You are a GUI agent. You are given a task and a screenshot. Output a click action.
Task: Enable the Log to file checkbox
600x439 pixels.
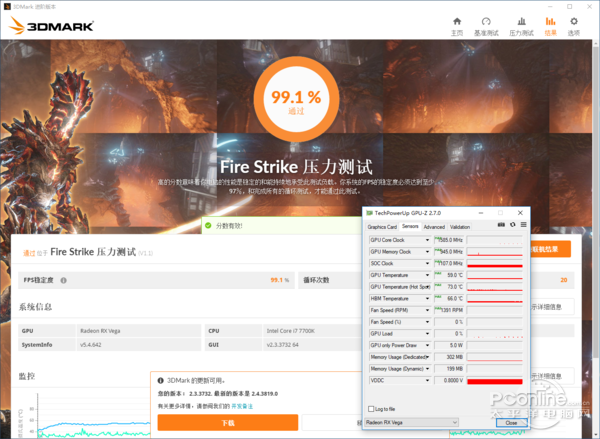[371, 408]
